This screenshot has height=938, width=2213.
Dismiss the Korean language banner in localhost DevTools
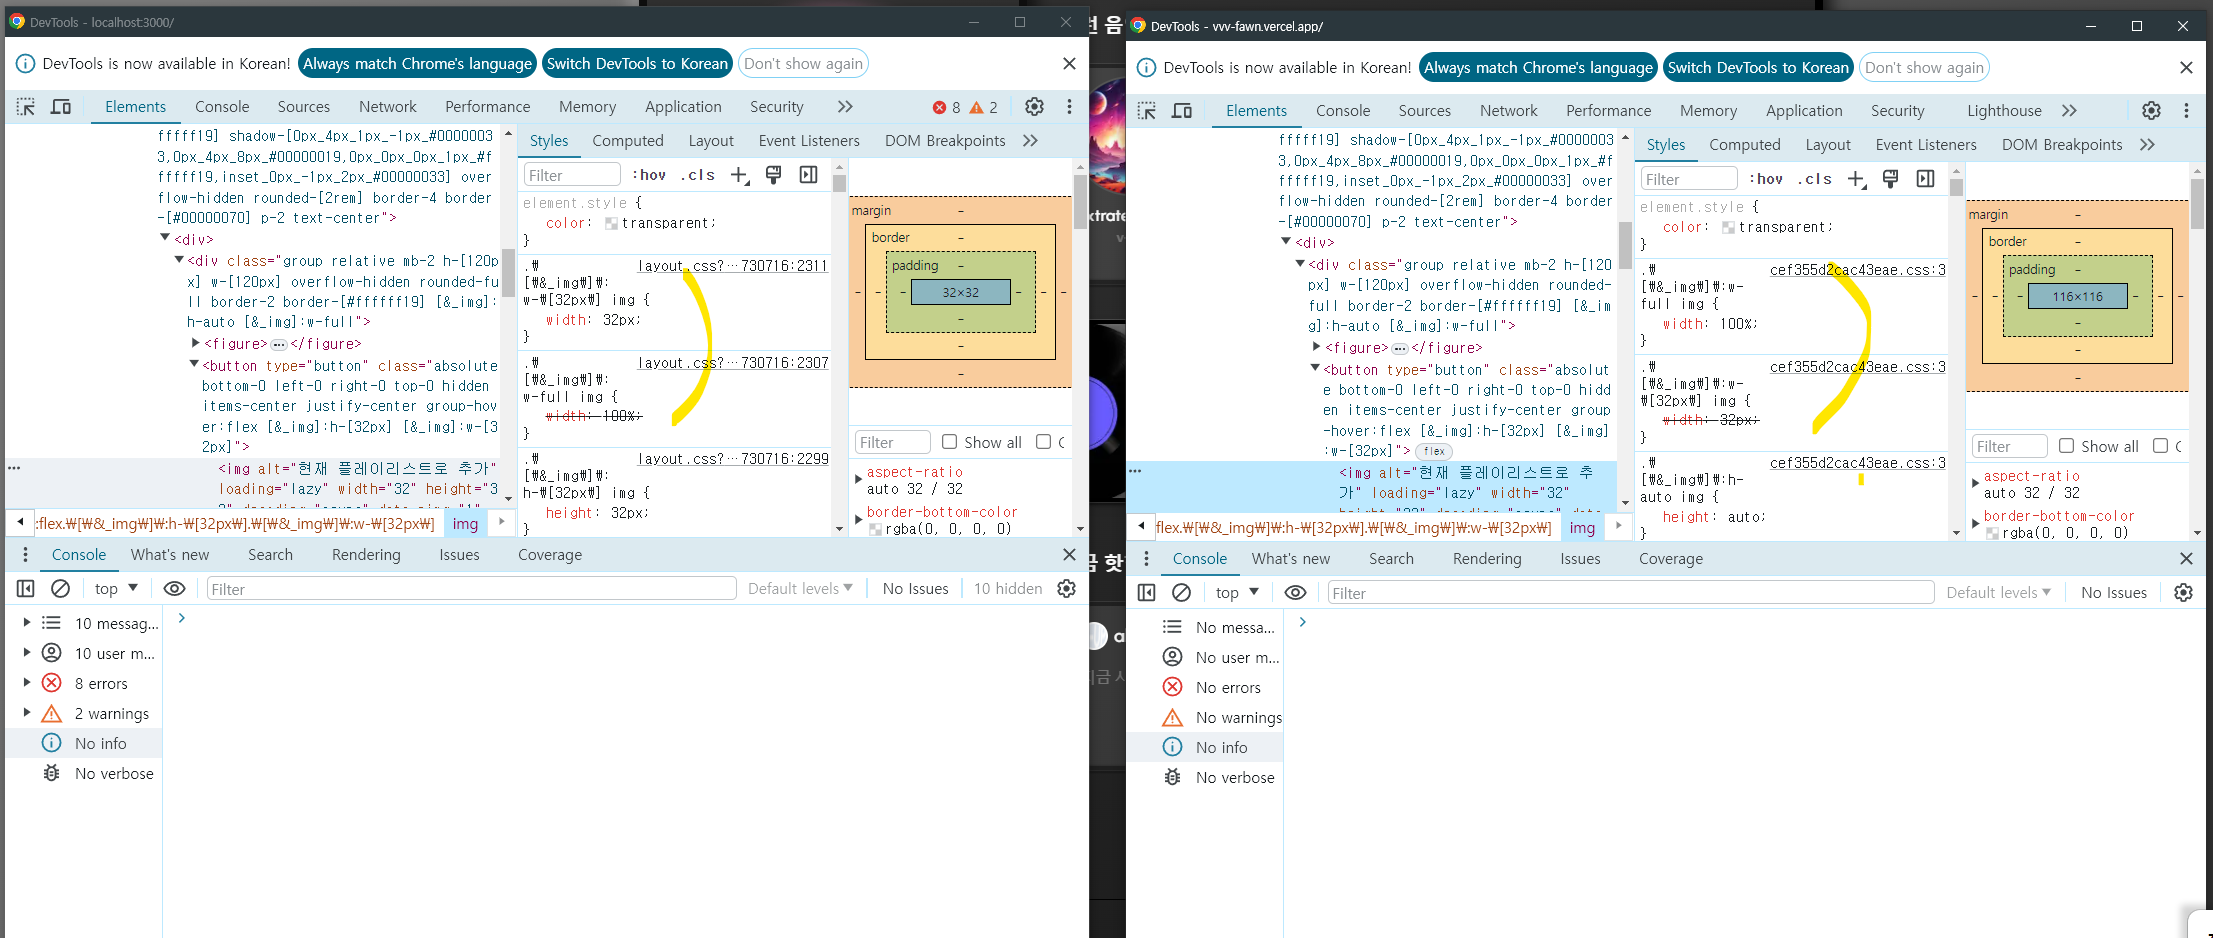coord(1069,64)
